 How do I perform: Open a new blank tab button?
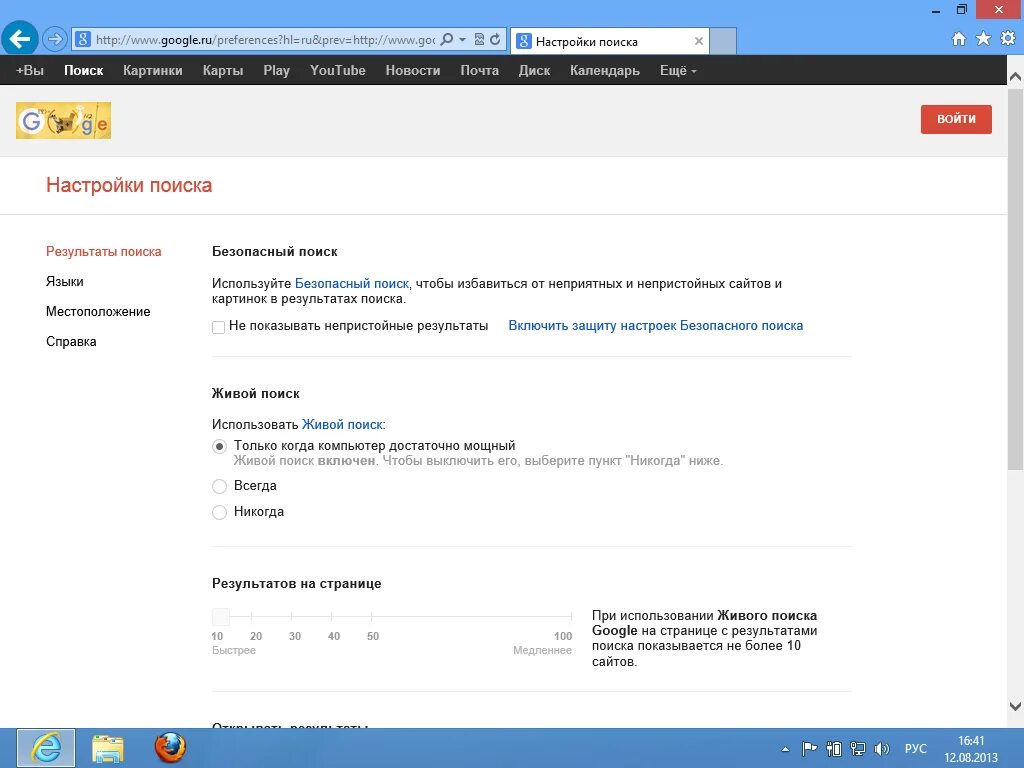coord(723,41)
